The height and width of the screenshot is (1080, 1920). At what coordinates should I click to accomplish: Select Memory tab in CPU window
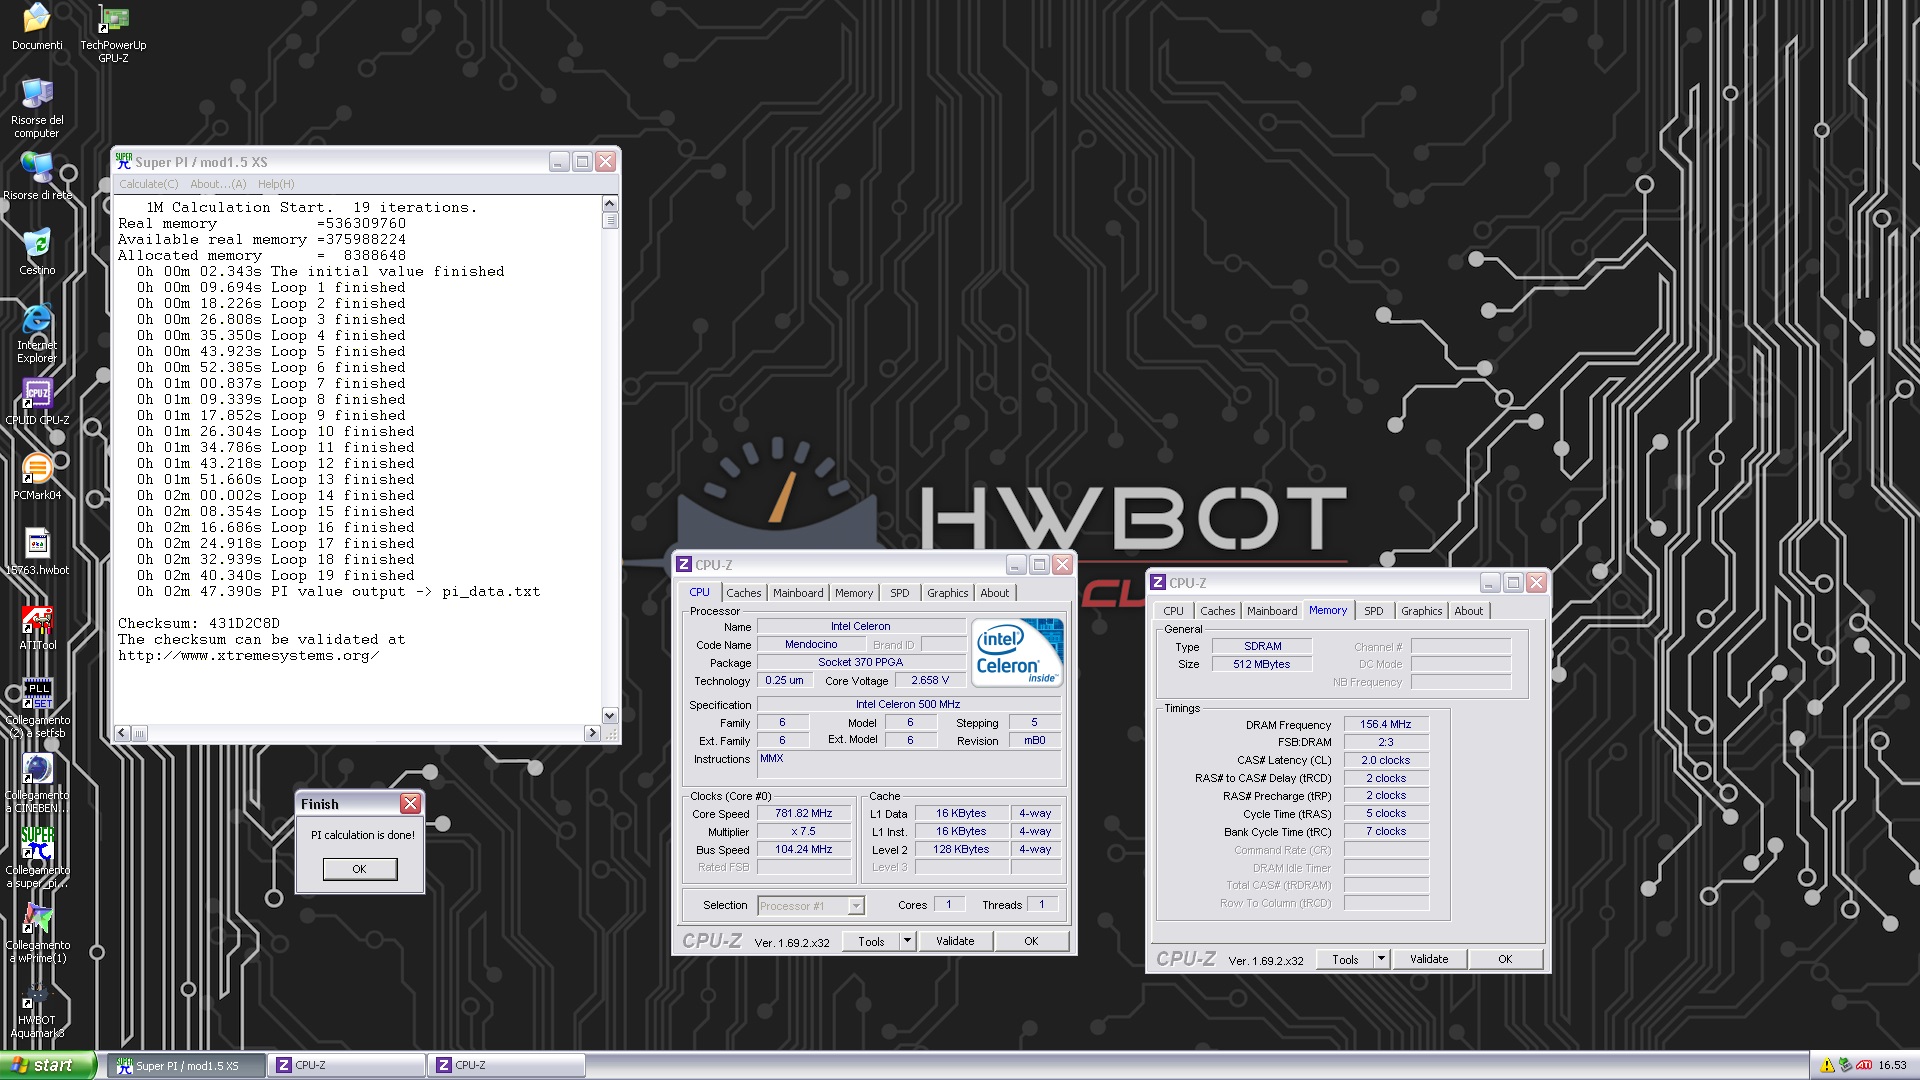(854, 593)
